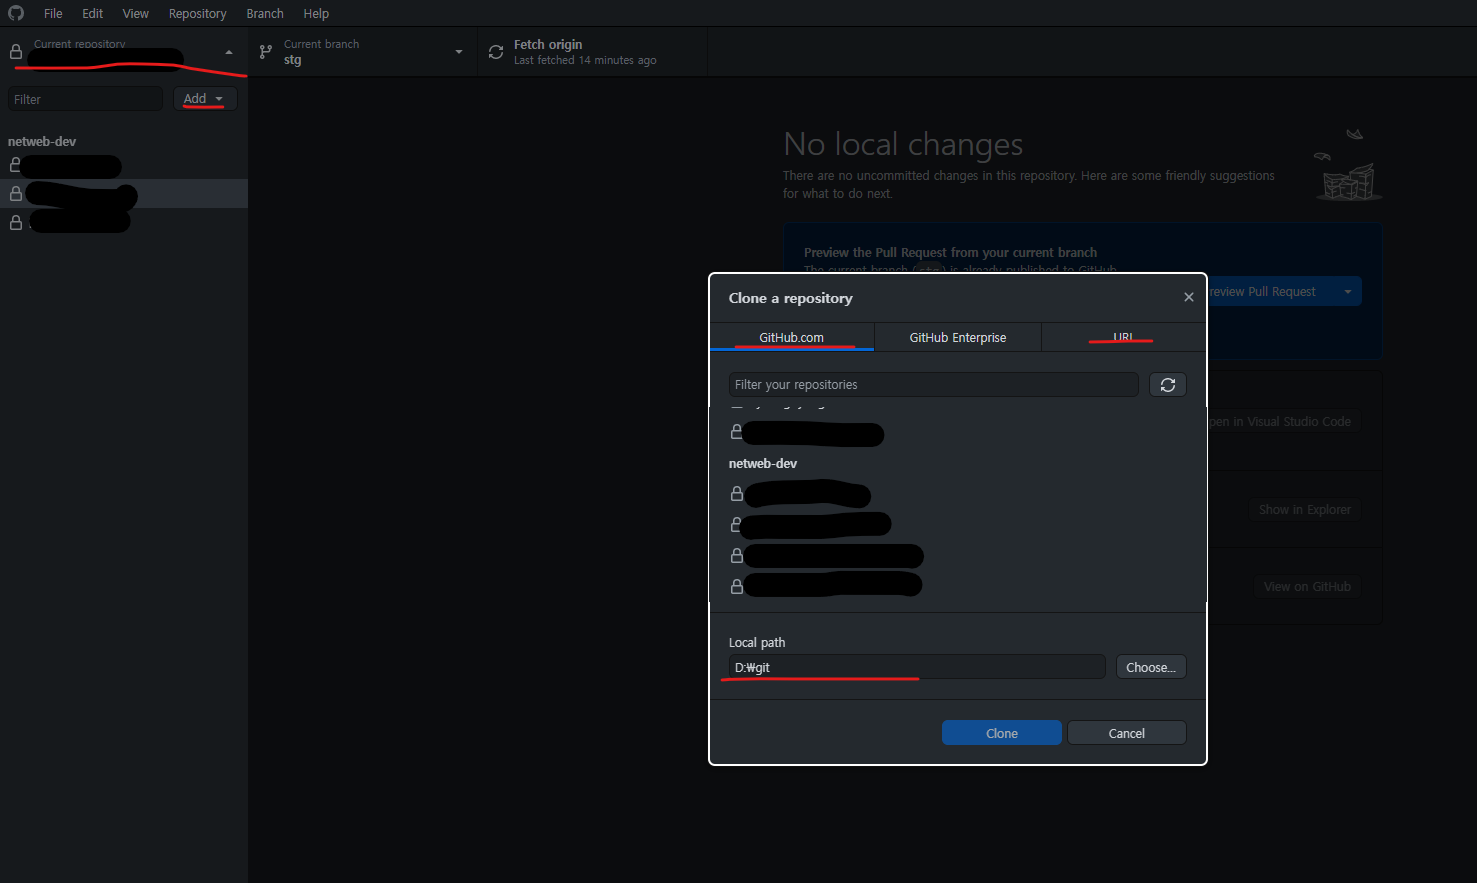Click the Choose... button
The image size is (1477, 883).
(x=1151, y=667)
